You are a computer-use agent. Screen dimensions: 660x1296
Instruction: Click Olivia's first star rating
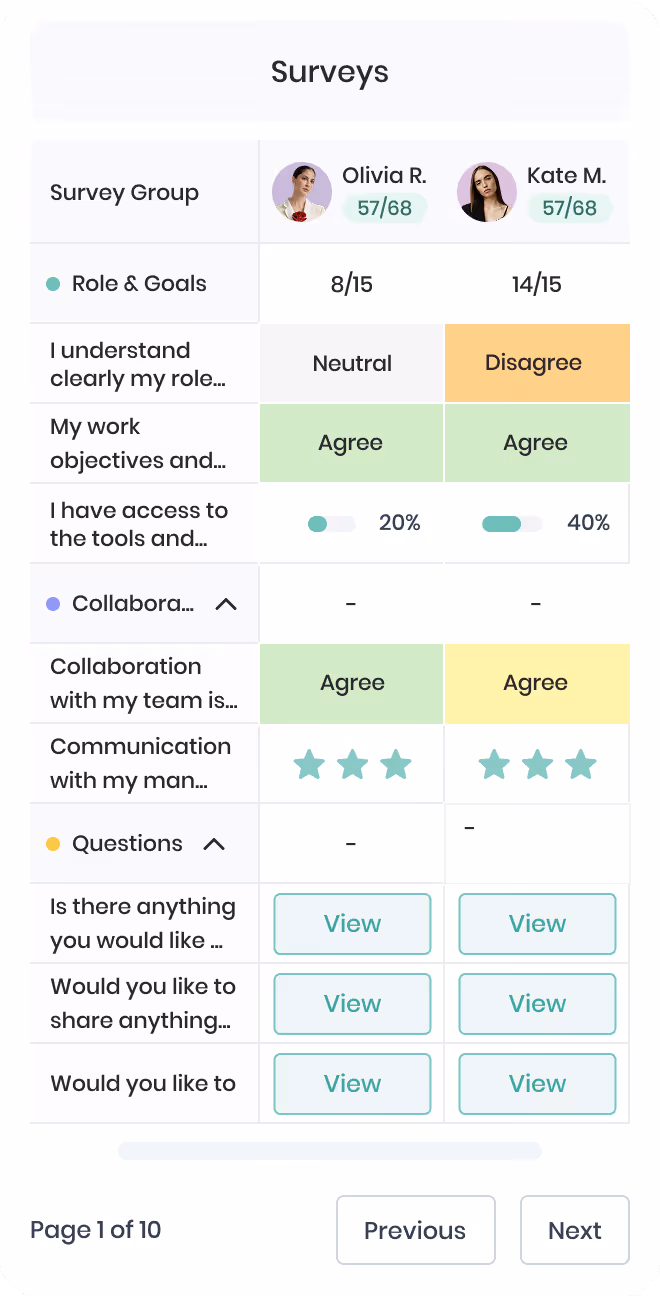[x=309, y=765]
